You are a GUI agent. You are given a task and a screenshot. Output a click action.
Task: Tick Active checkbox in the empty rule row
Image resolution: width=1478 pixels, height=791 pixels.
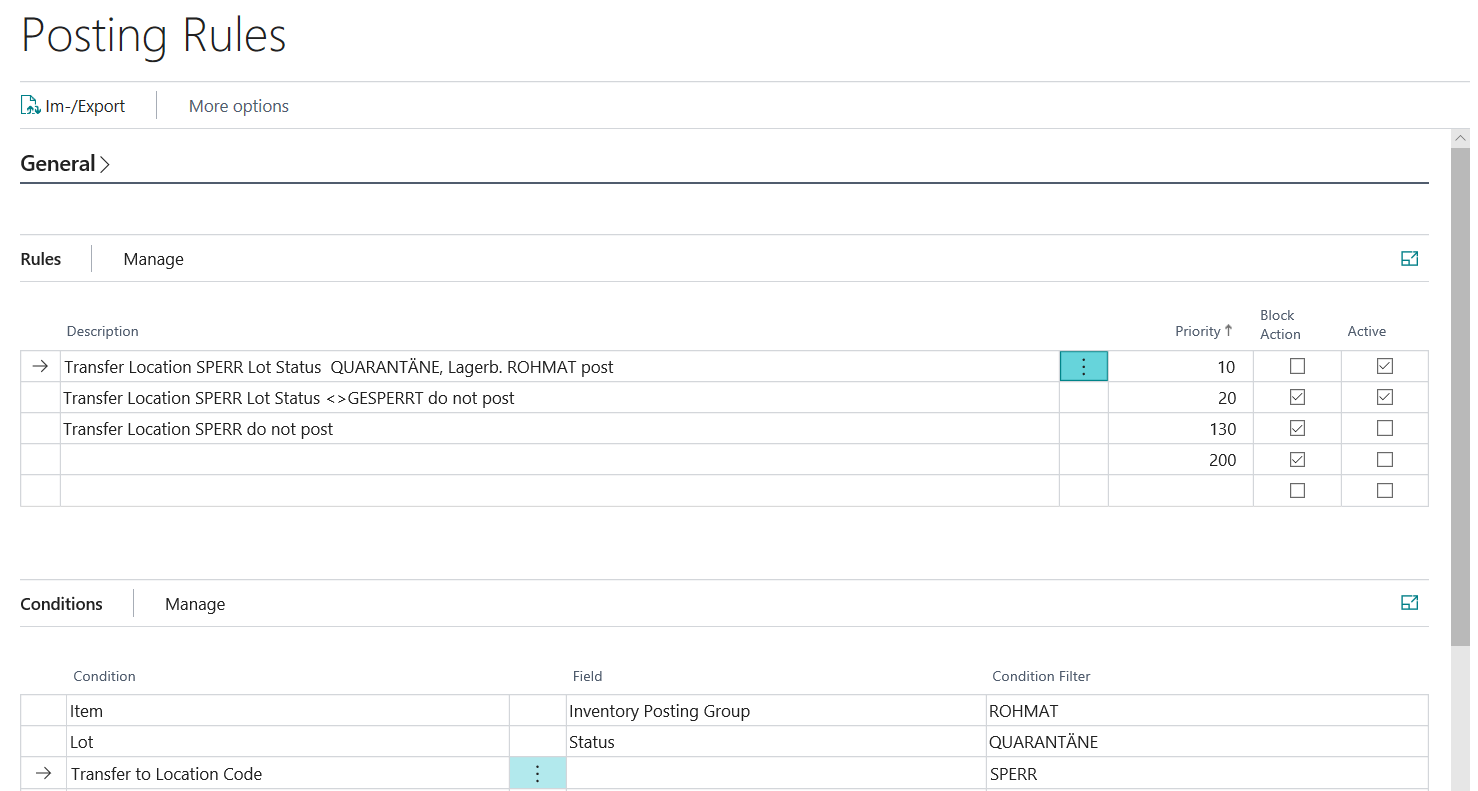coord(1385,491)
